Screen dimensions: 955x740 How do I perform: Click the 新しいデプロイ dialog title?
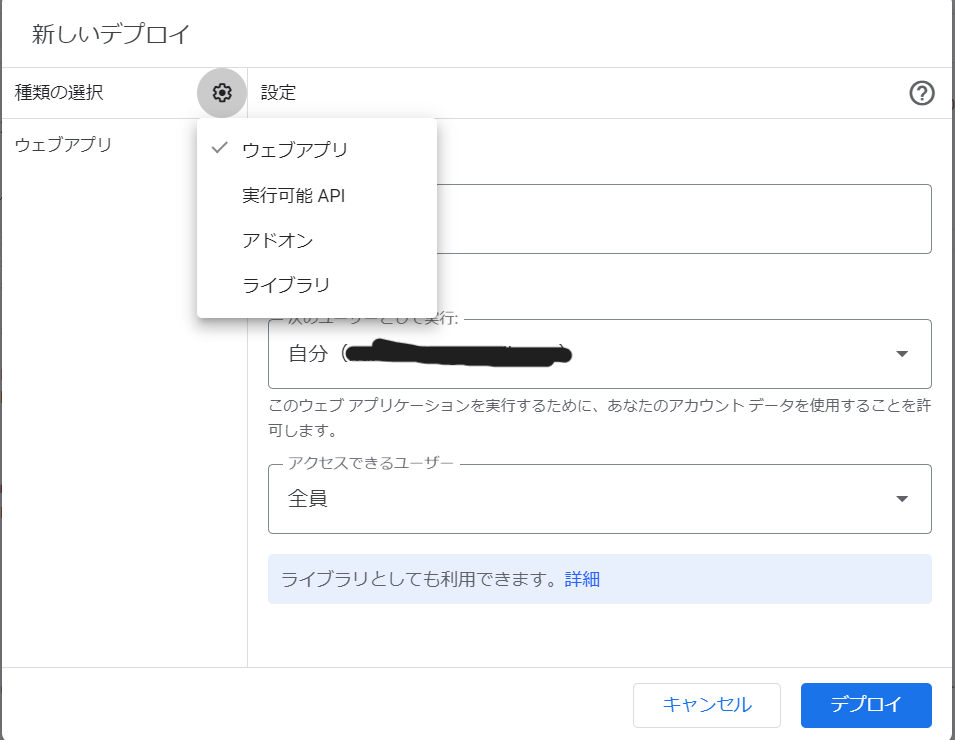(111, 34)
